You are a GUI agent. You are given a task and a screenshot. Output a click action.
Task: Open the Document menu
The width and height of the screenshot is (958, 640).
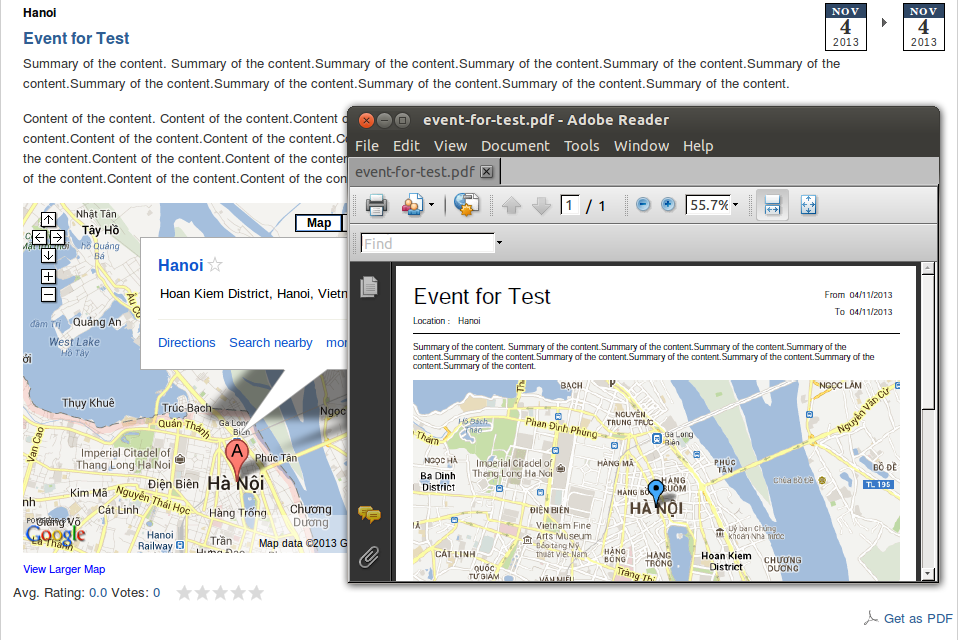515,146
